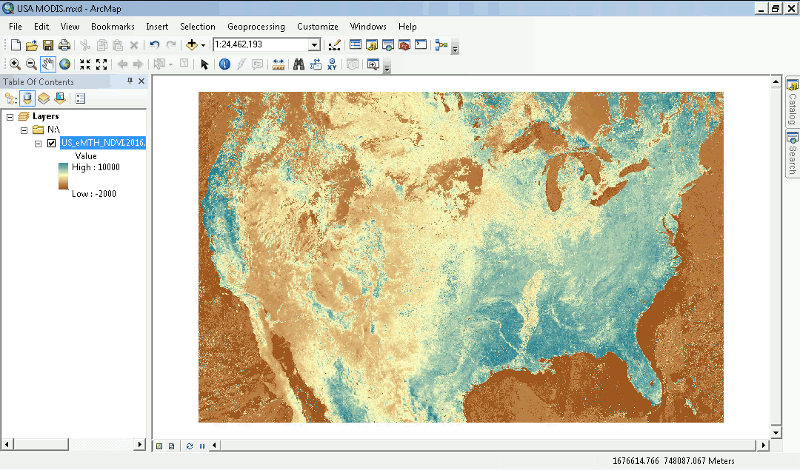Open the Catalog side panel tab
Screen dimensions: 800x470
(x=791, y=101)
